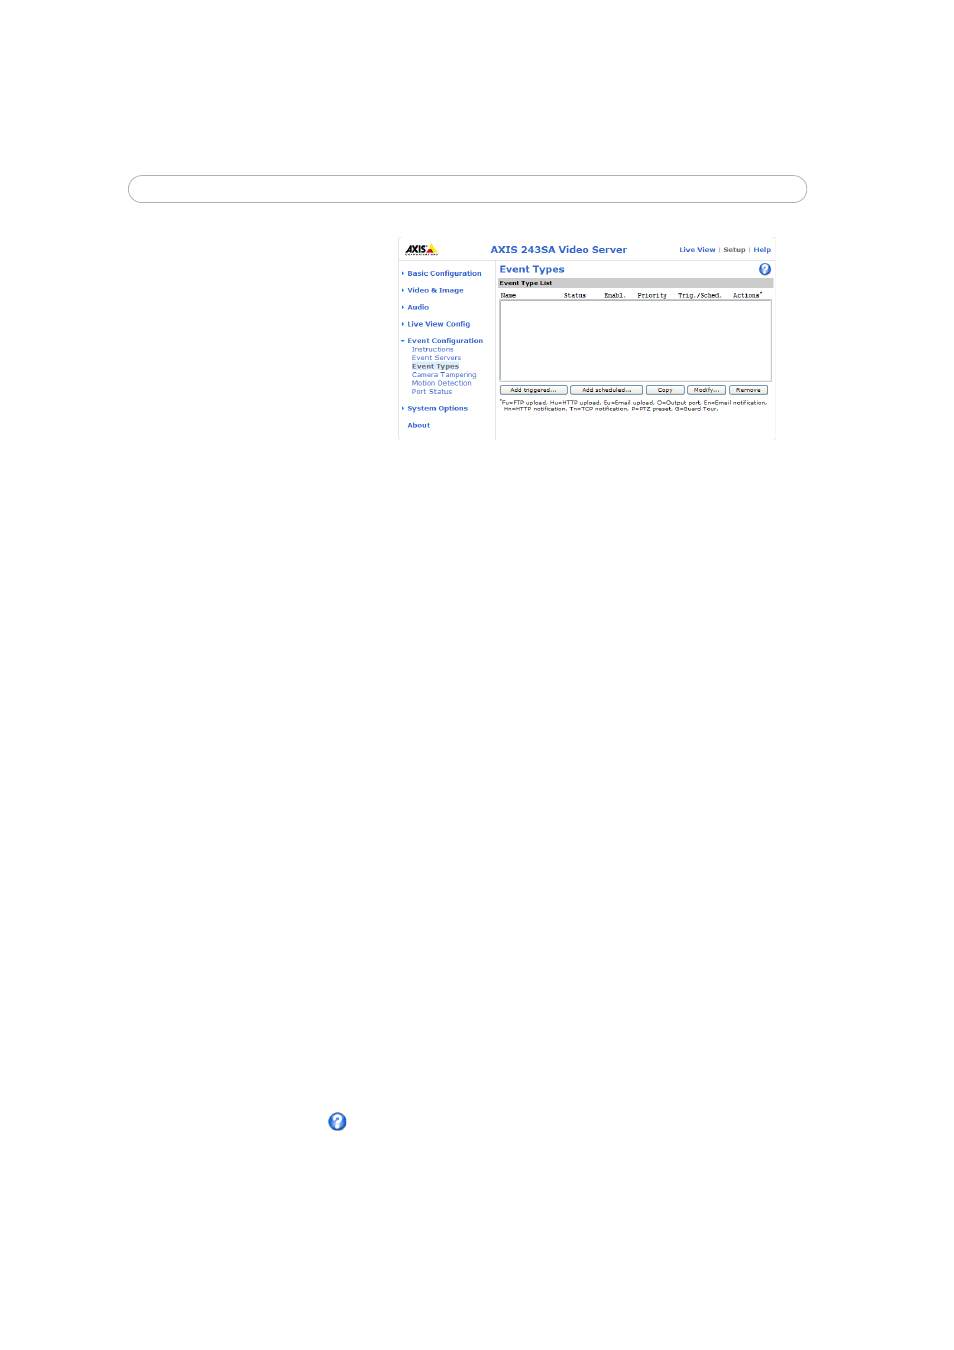This screenshot has height=1350, width=954.
Task: Open Port Status page
Action: (x=431, y=392)
